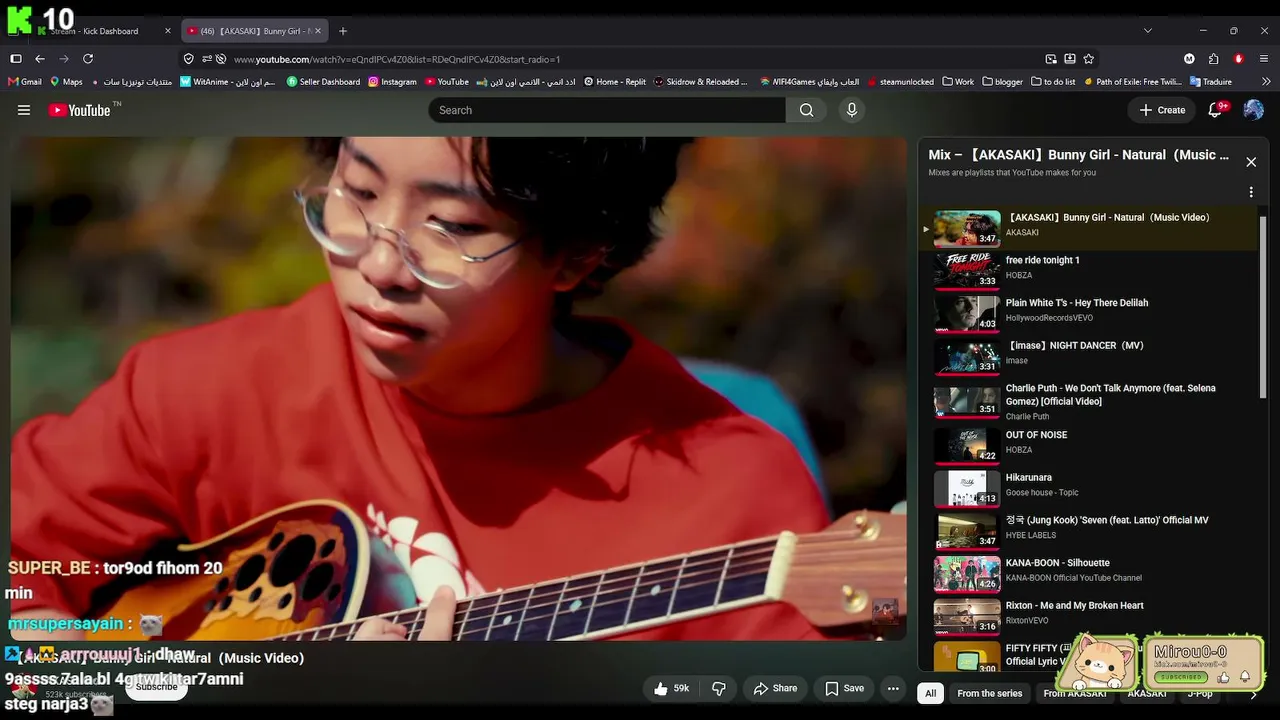1280x720 pixels.
Task: Open more actions ellipsis below video
Action: (893, 688)
